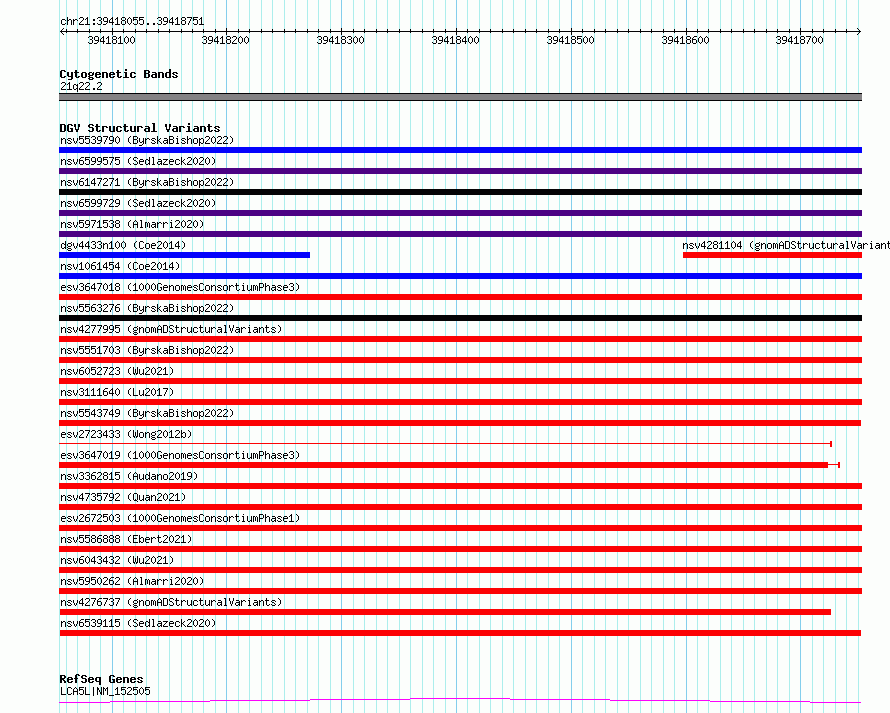Open the nsv5971538 (Almarri2020) variant
Viewport: 890px width, 713px height.
[132, 224]
